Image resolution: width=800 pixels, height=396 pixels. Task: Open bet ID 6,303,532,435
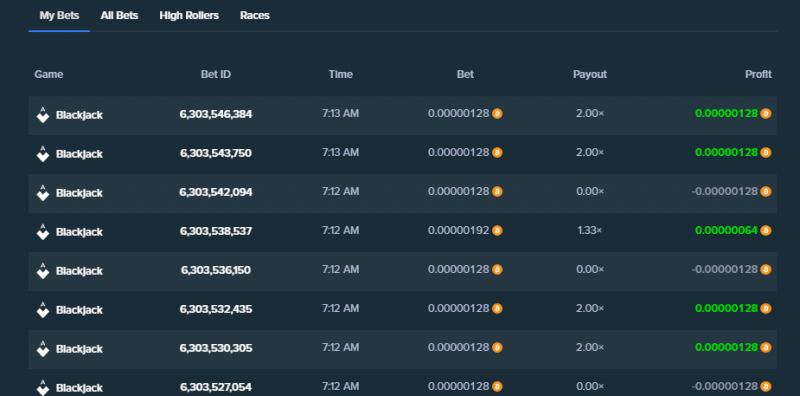pos(216,309)
